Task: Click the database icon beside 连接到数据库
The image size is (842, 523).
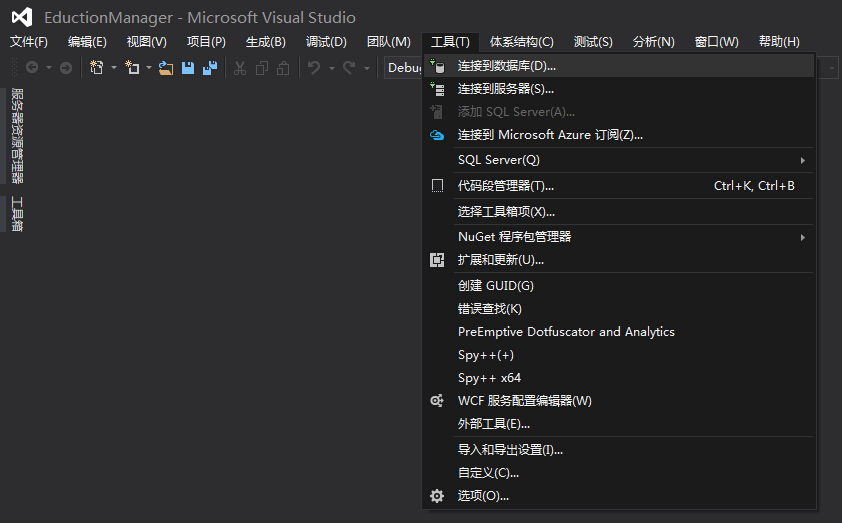Action: (x=437, y=66)
